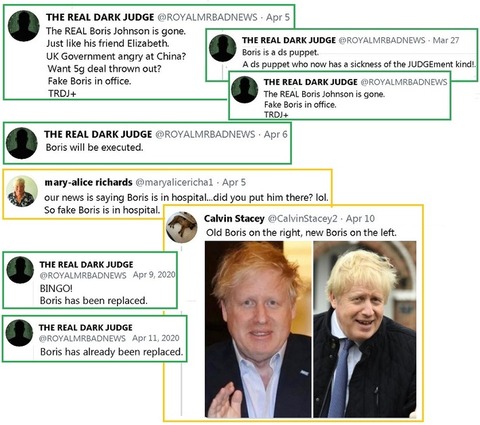The width and height of the screenshot is (480, 425).
Task: Open the right photo of man in dark jacket
Action: (365, 329)
